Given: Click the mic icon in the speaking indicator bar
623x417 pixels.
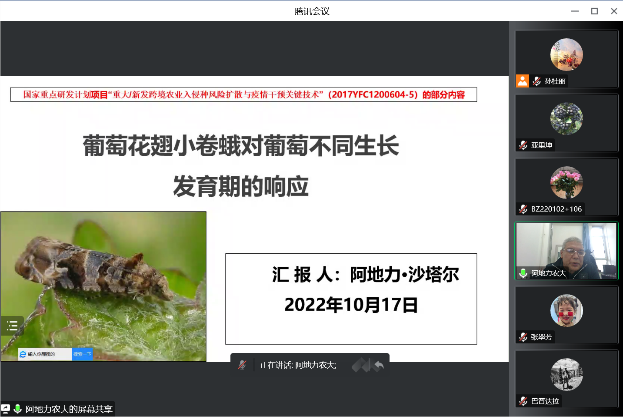Looking at the screenshot, I should [242, 366].
